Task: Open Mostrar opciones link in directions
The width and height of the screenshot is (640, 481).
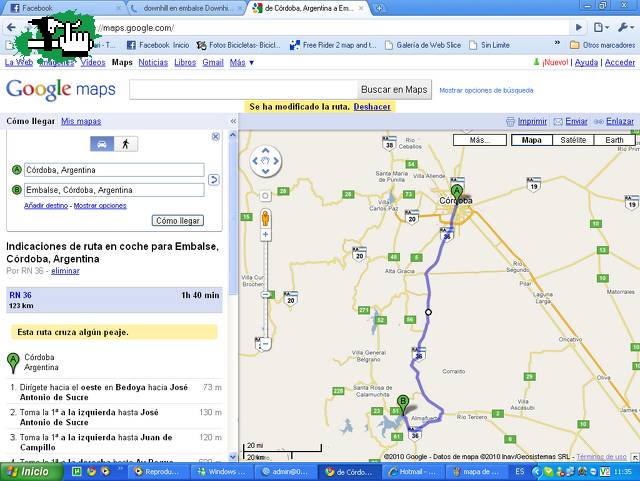Action: point(100,205)
